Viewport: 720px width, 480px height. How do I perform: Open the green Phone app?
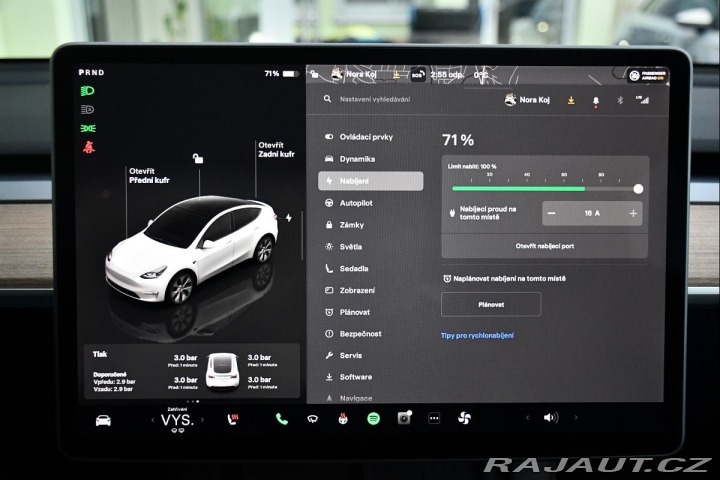pyautogui.click(x=281, y=418)
